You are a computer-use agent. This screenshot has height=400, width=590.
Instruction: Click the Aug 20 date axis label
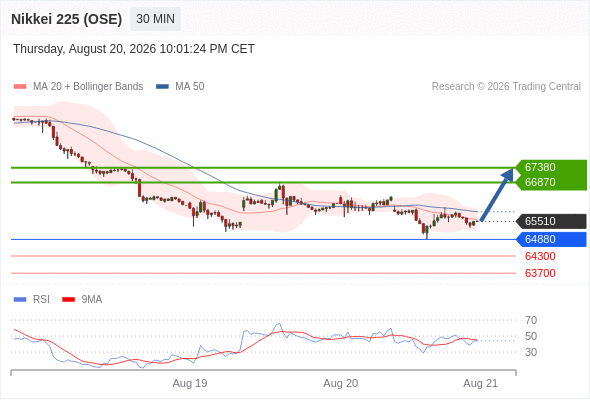click(x=341, y=383)
